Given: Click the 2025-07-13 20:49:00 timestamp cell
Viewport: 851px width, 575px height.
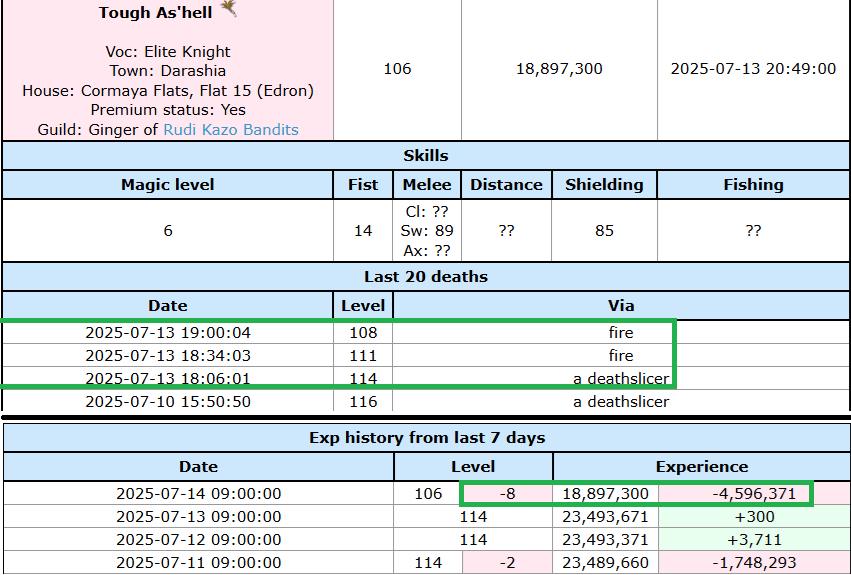Looking at the screenshot, I should [x=753, y=69].
